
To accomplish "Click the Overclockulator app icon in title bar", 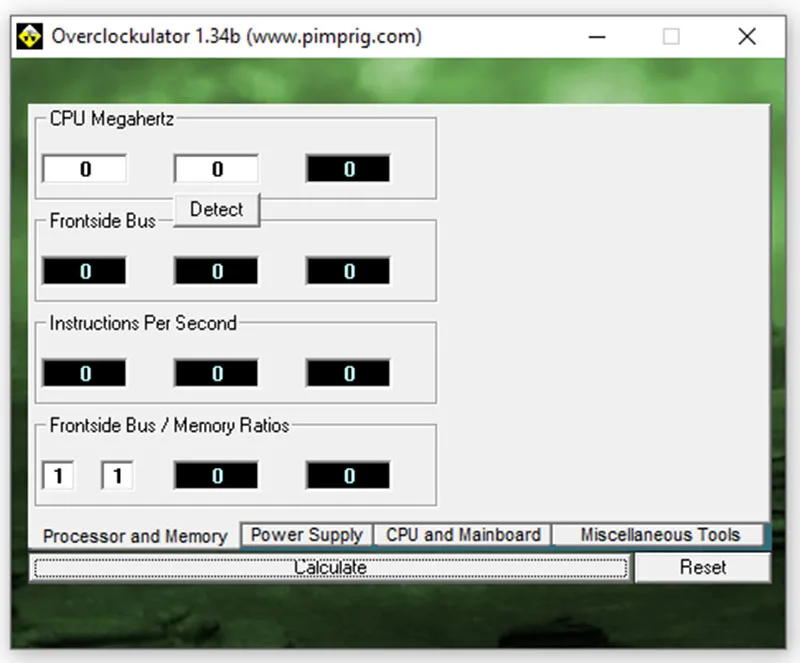I will coord(30,37).
